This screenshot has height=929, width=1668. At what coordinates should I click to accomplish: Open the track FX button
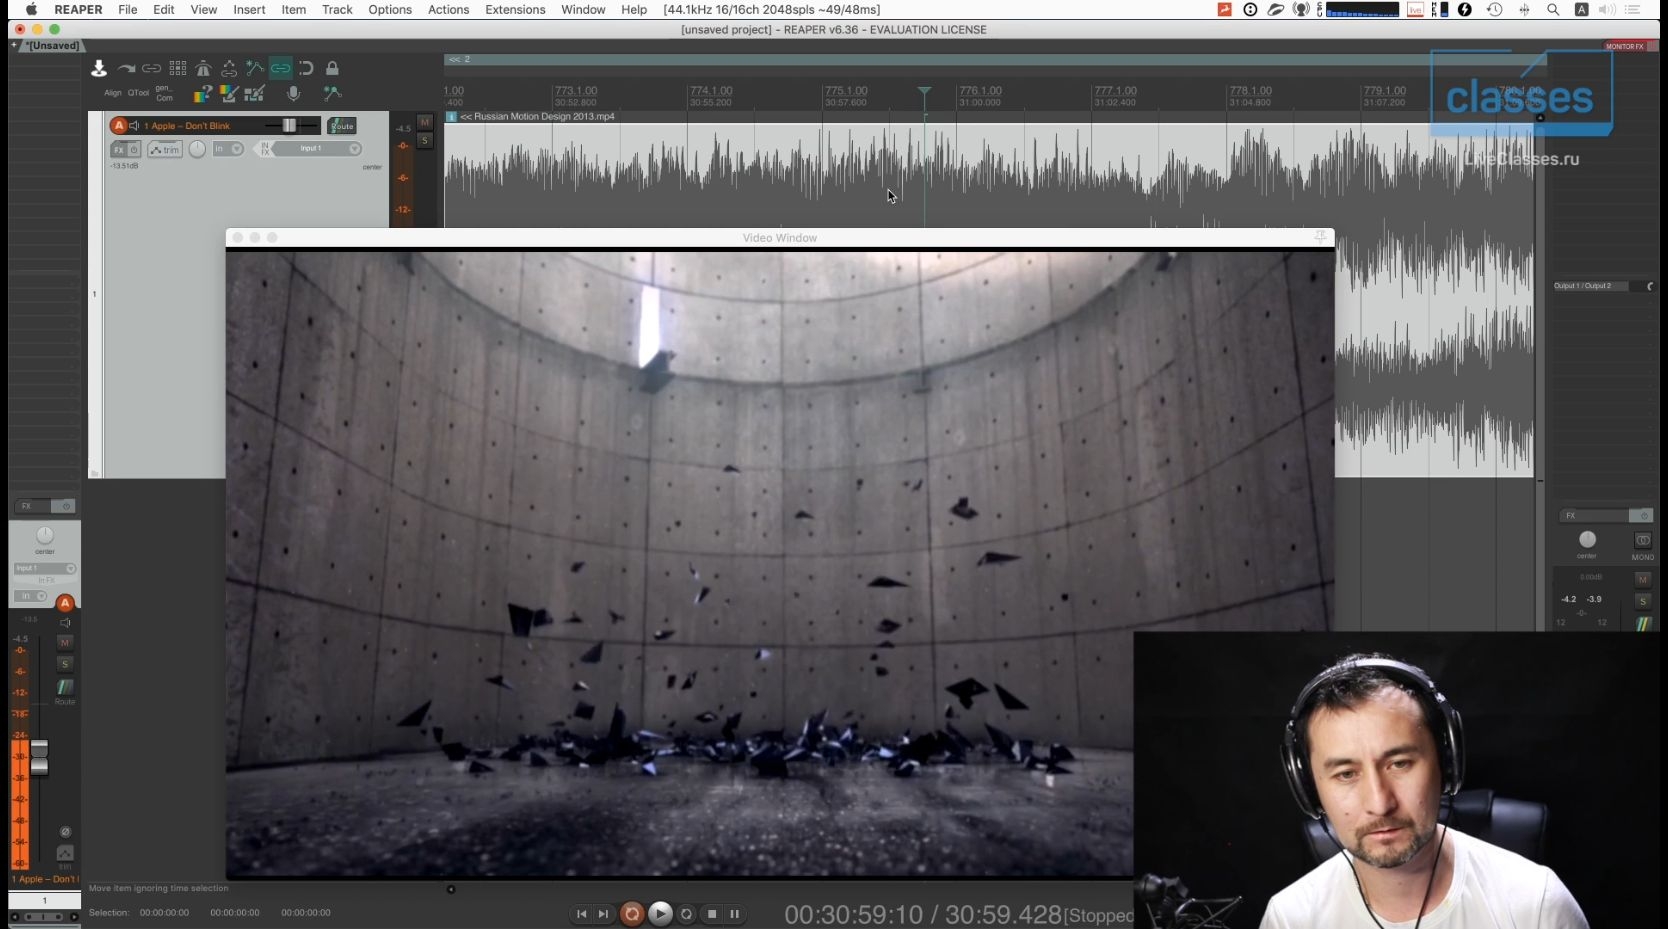pyautogui.click(x=118, y=149)
